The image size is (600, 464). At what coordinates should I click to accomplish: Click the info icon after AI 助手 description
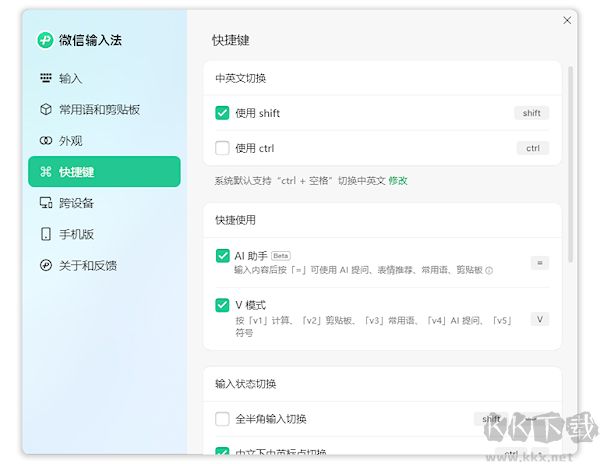(x=489, y=270)
